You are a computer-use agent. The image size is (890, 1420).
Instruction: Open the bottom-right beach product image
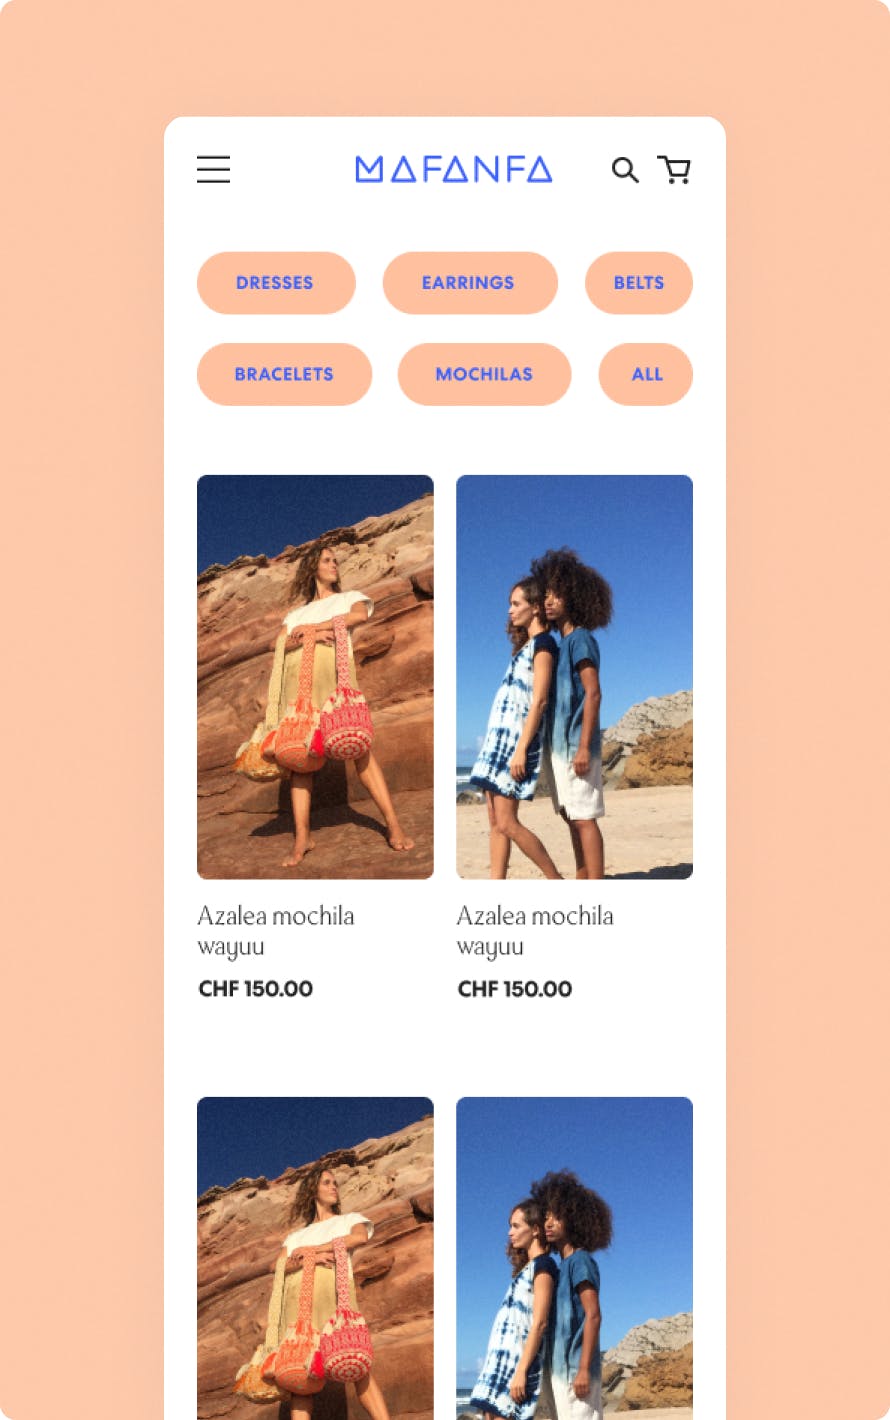(x=574, y=1258)
